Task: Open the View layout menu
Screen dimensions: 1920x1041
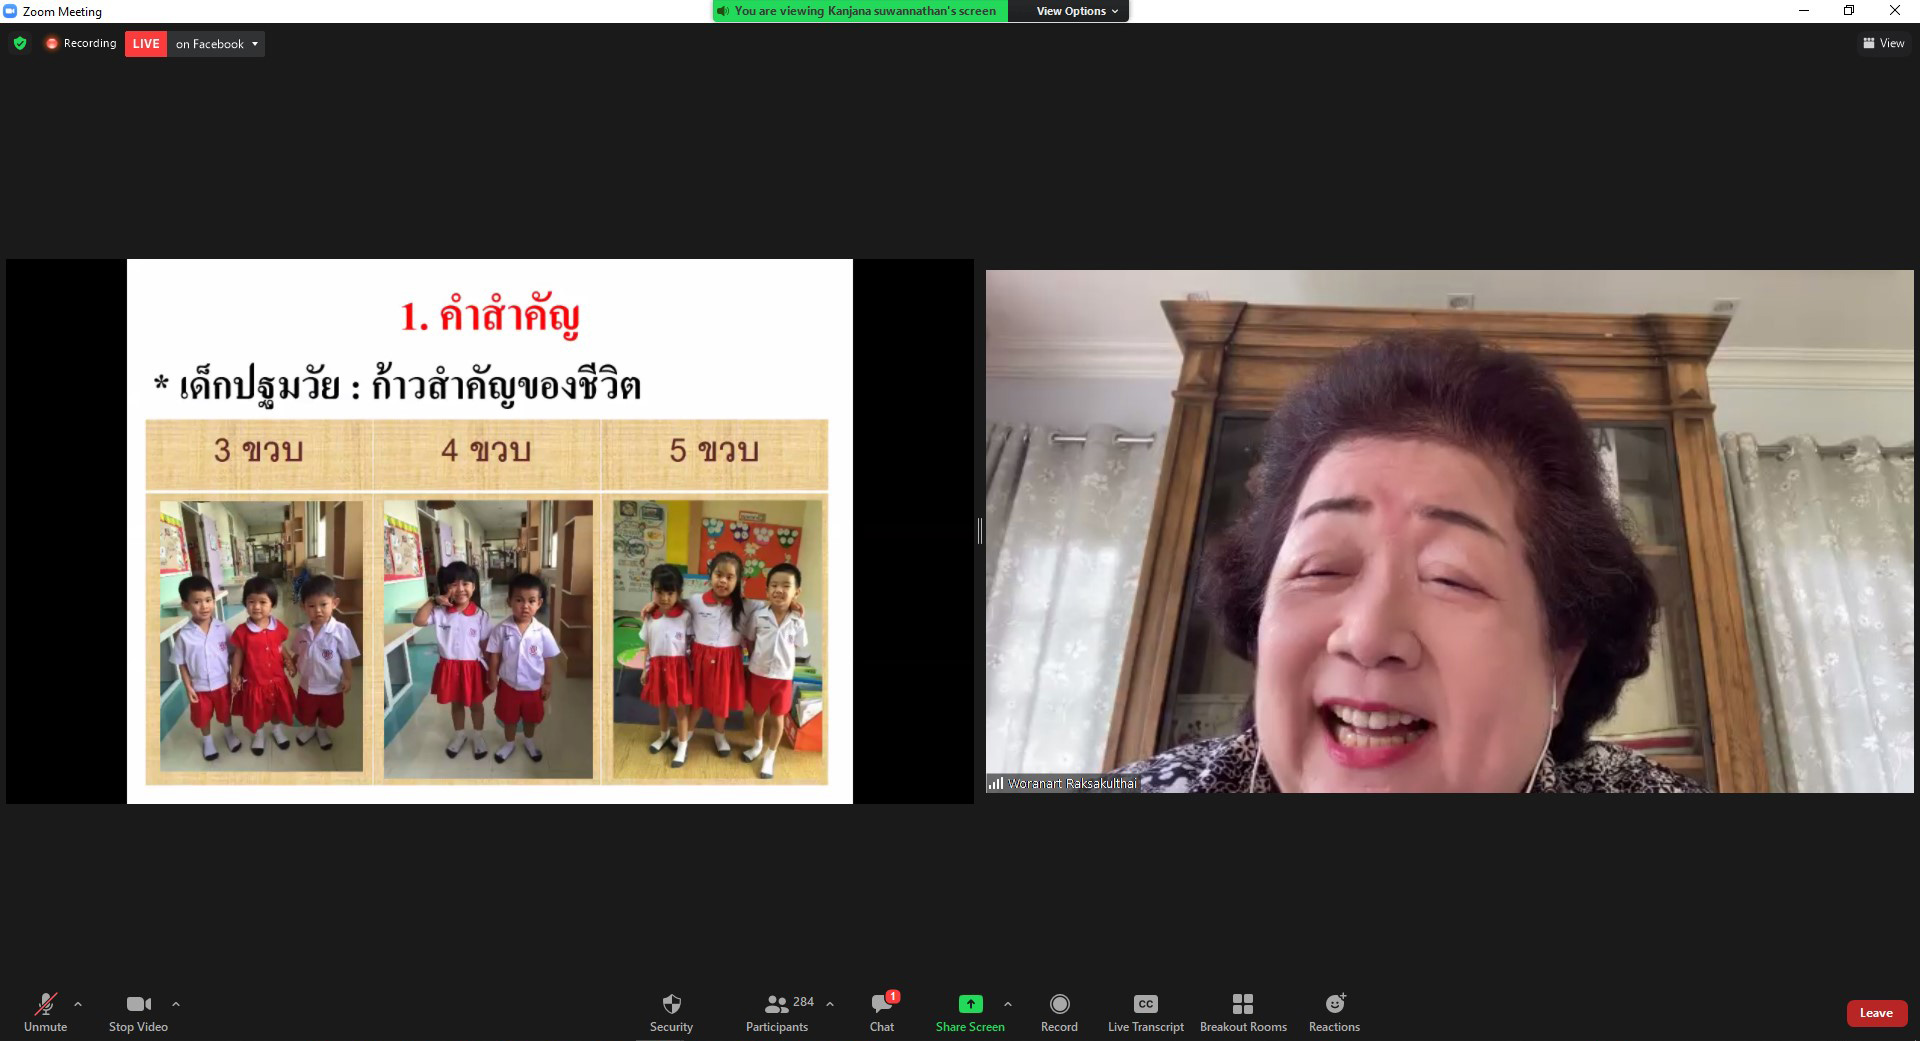Action: click(1884, 43)
